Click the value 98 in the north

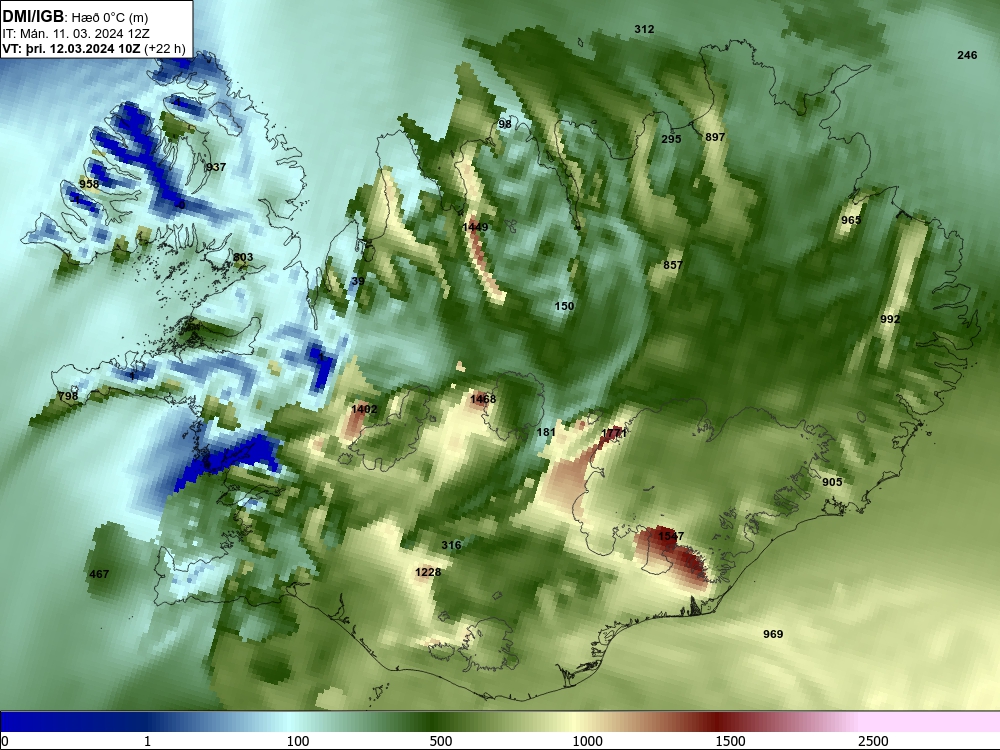(504, 124)
